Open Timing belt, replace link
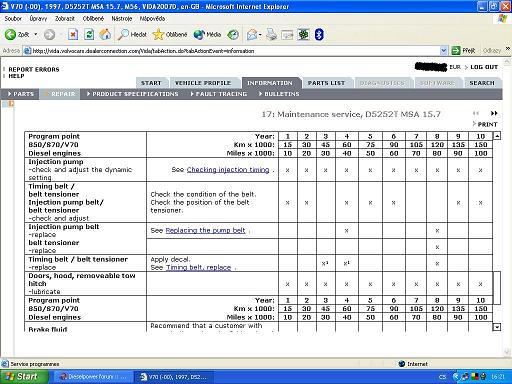Image resolution: width=512 pixels, height=384 pixels. tap(199, 267)
